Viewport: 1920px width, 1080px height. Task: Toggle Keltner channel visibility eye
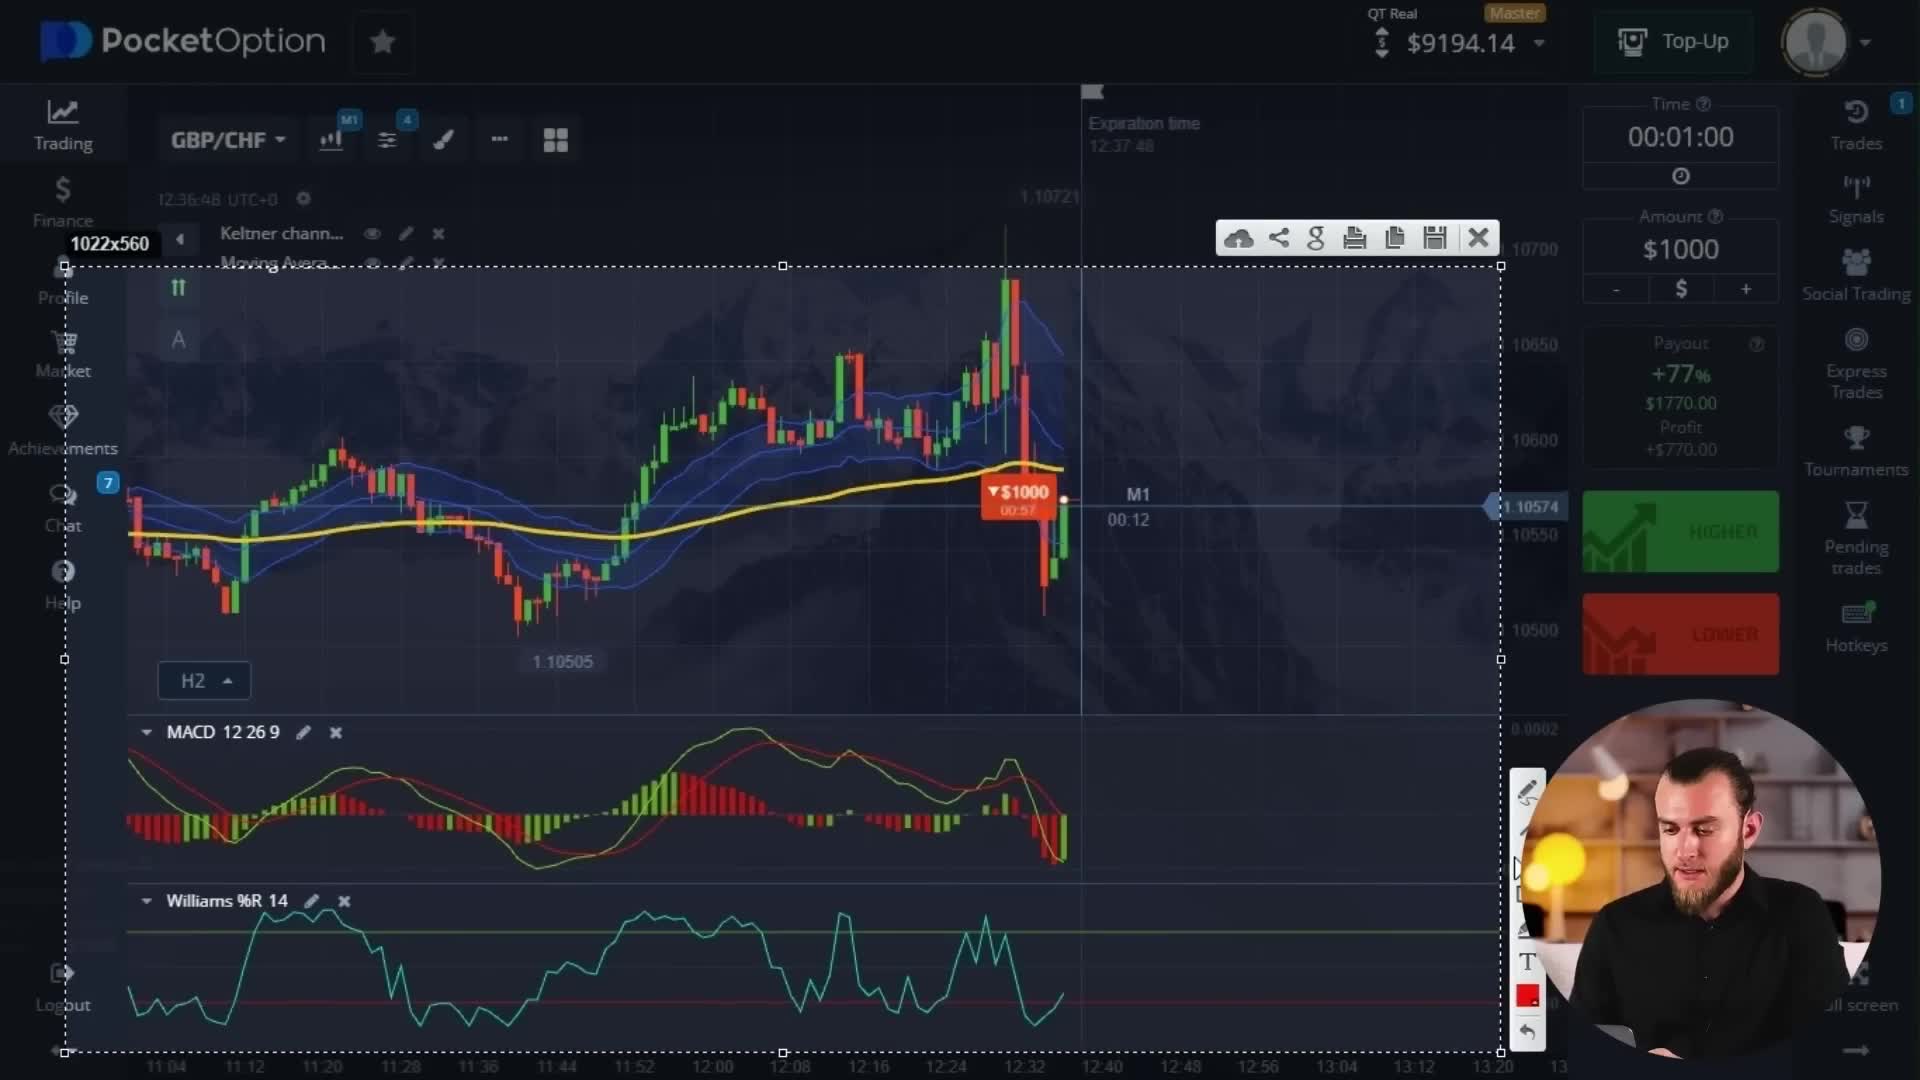[372, 234]
